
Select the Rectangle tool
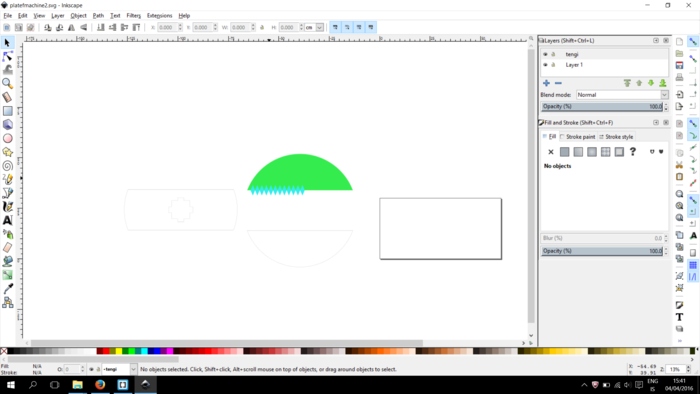(7, 111)
